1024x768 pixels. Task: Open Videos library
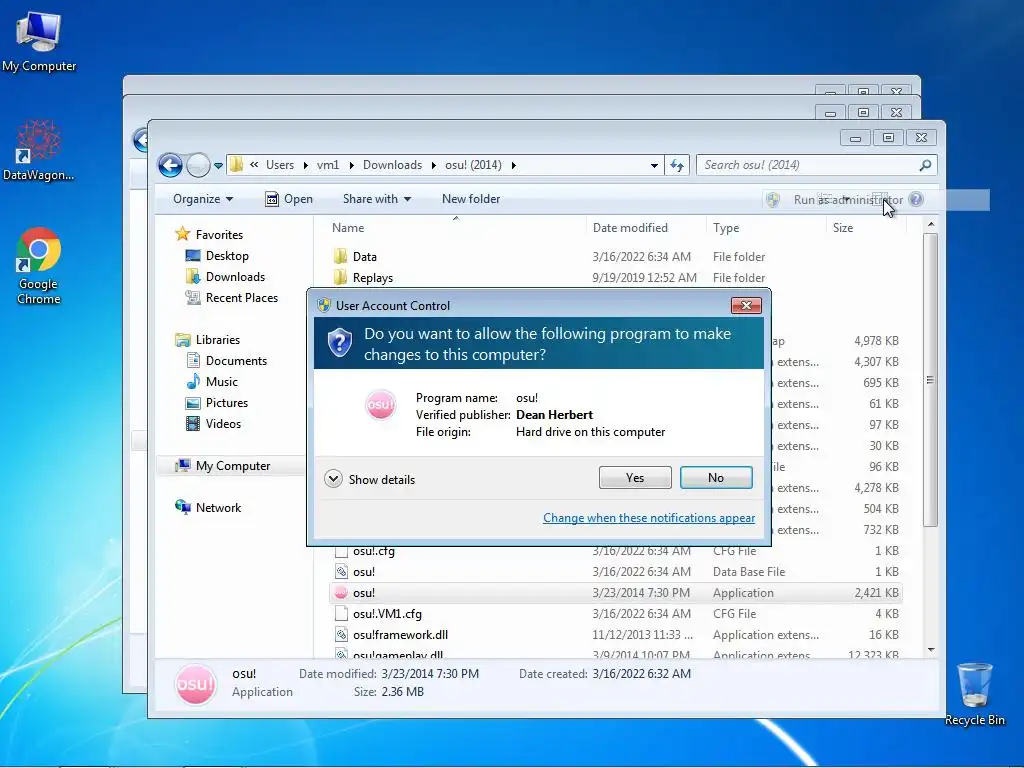click(214, 423)
